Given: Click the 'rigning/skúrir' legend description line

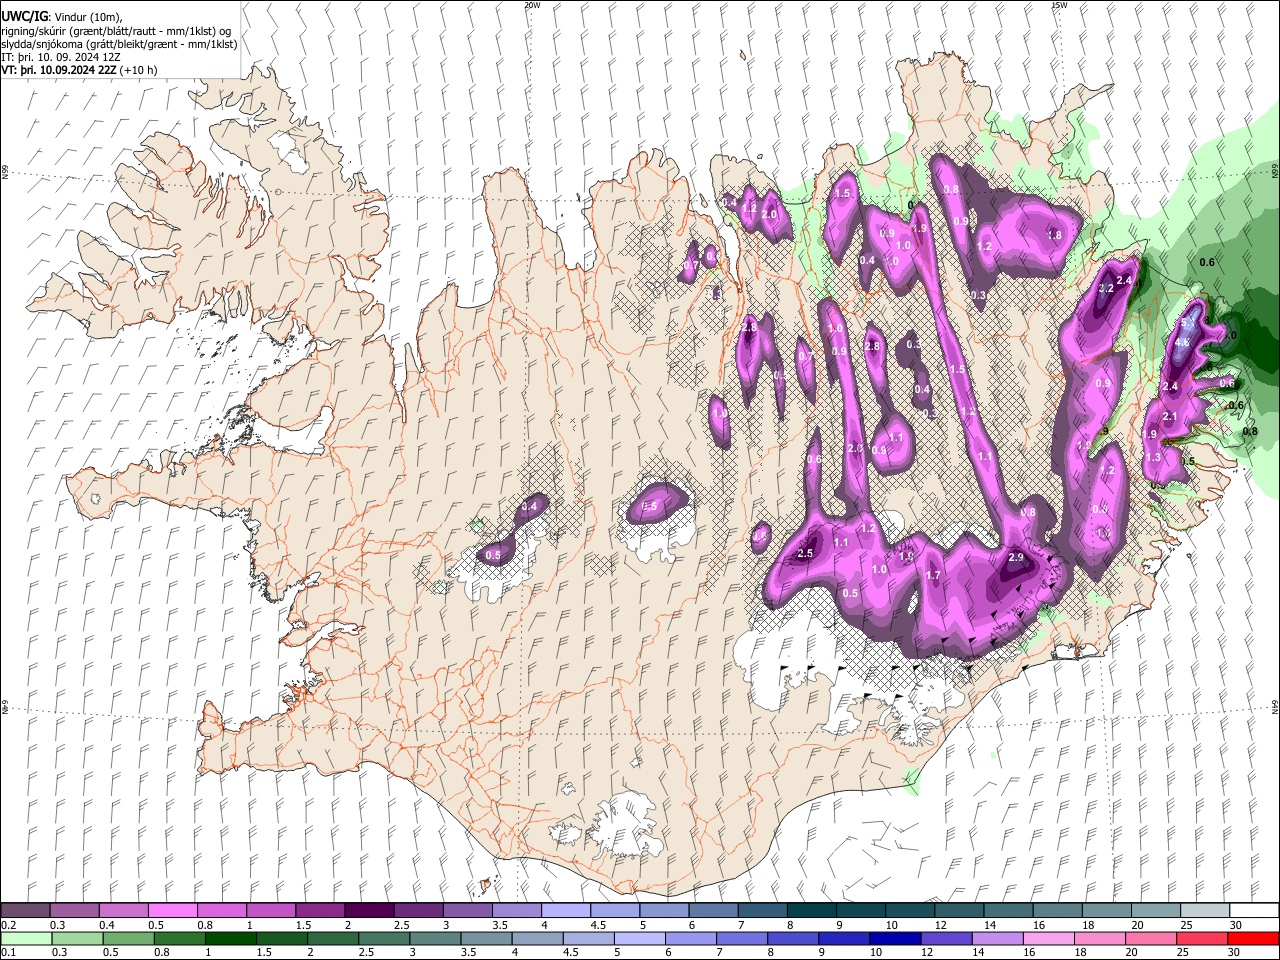Looking at the screenshot, I should click(x=116, y=31).
